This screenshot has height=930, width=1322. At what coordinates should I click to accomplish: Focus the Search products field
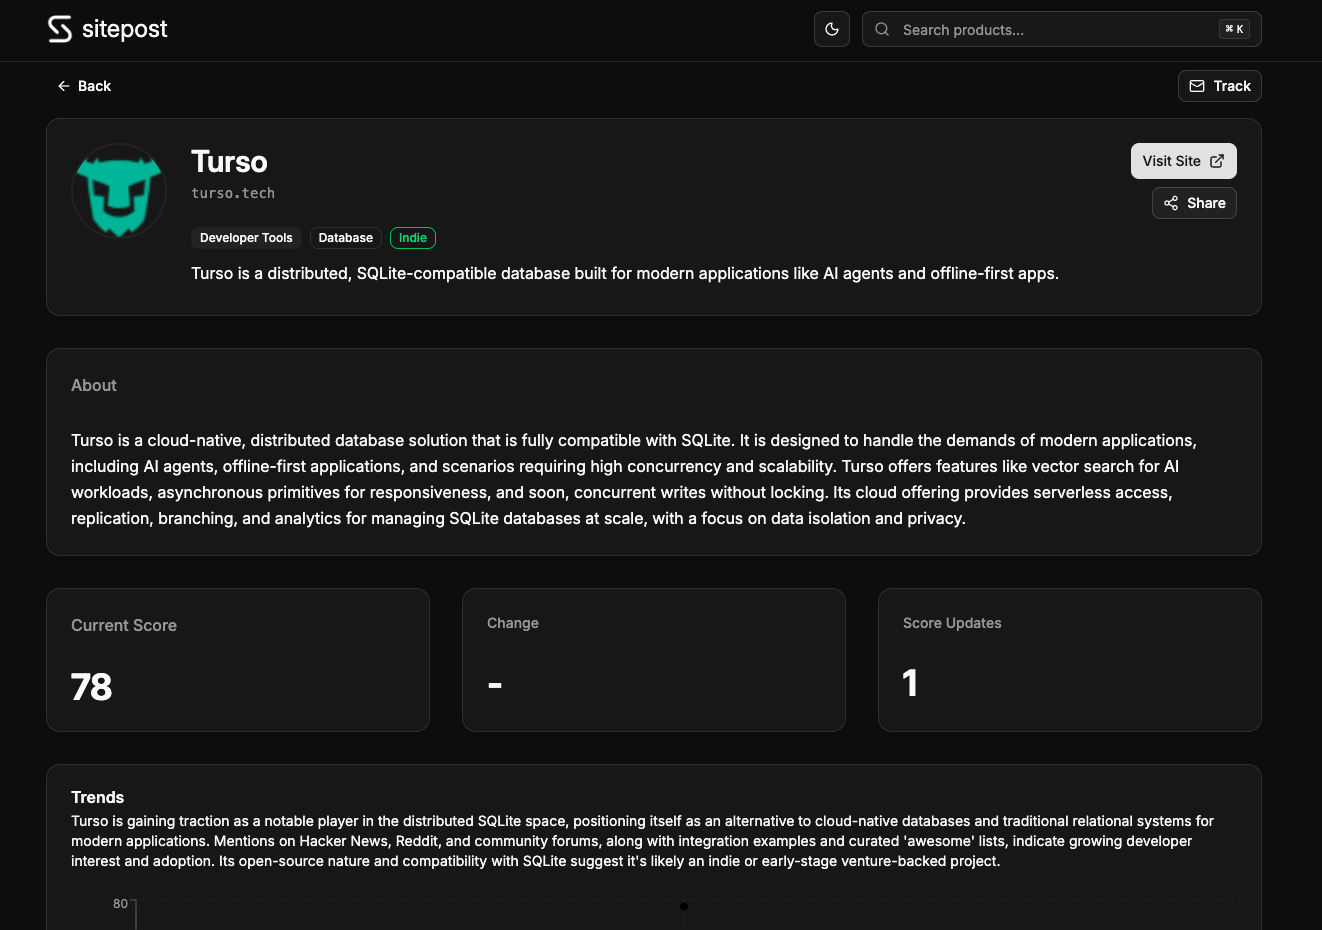1061,29
